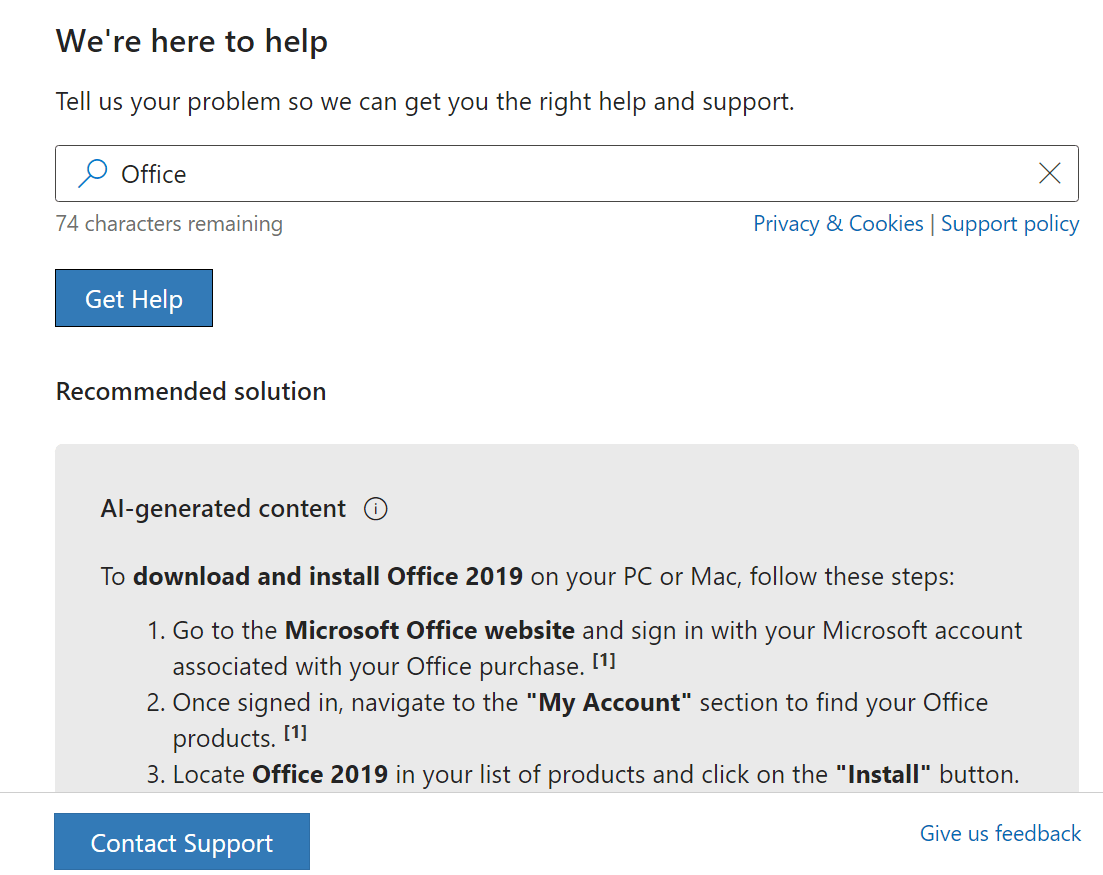This screenshot has width=1103, height=875.
Task: Click the Install button text in step three
Action: 885,773
